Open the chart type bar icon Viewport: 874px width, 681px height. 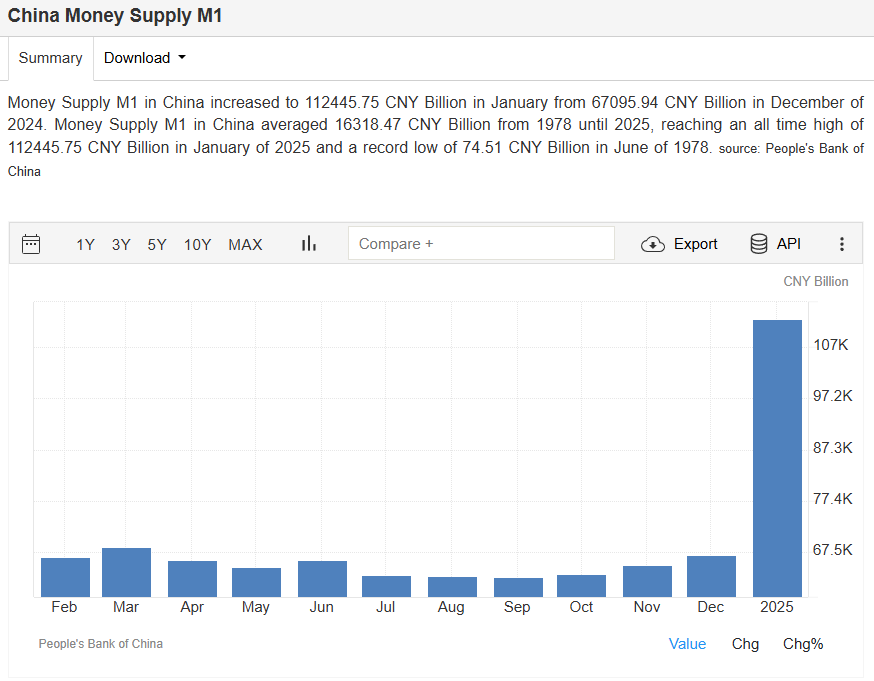(309, 244)
